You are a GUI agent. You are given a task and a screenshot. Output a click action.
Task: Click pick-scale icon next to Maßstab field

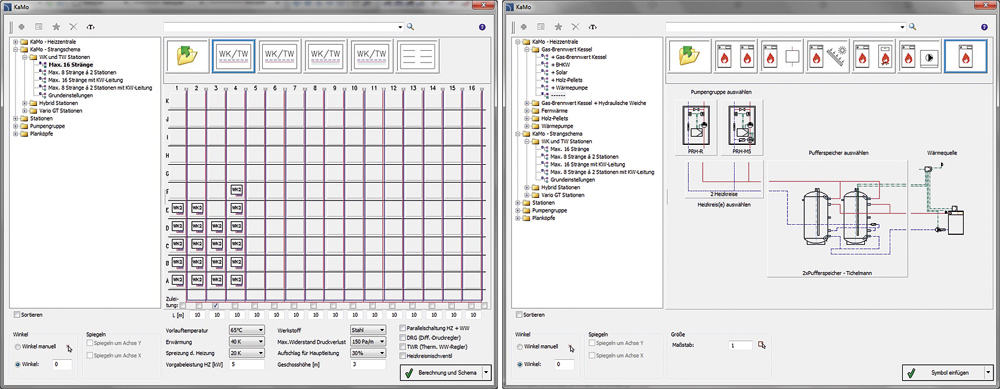(x=761, y=345)
